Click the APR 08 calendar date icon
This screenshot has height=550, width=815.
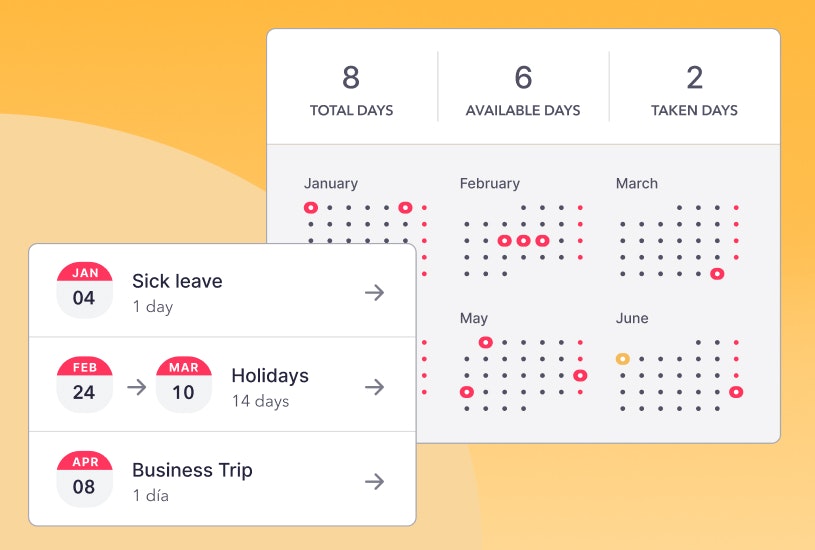(84, 479)
